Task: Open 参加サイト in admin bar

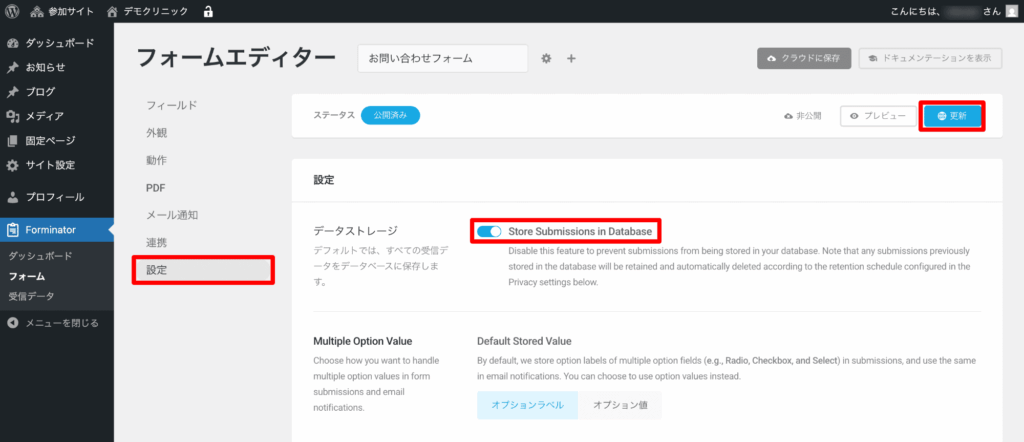Action: pos(58,12)
